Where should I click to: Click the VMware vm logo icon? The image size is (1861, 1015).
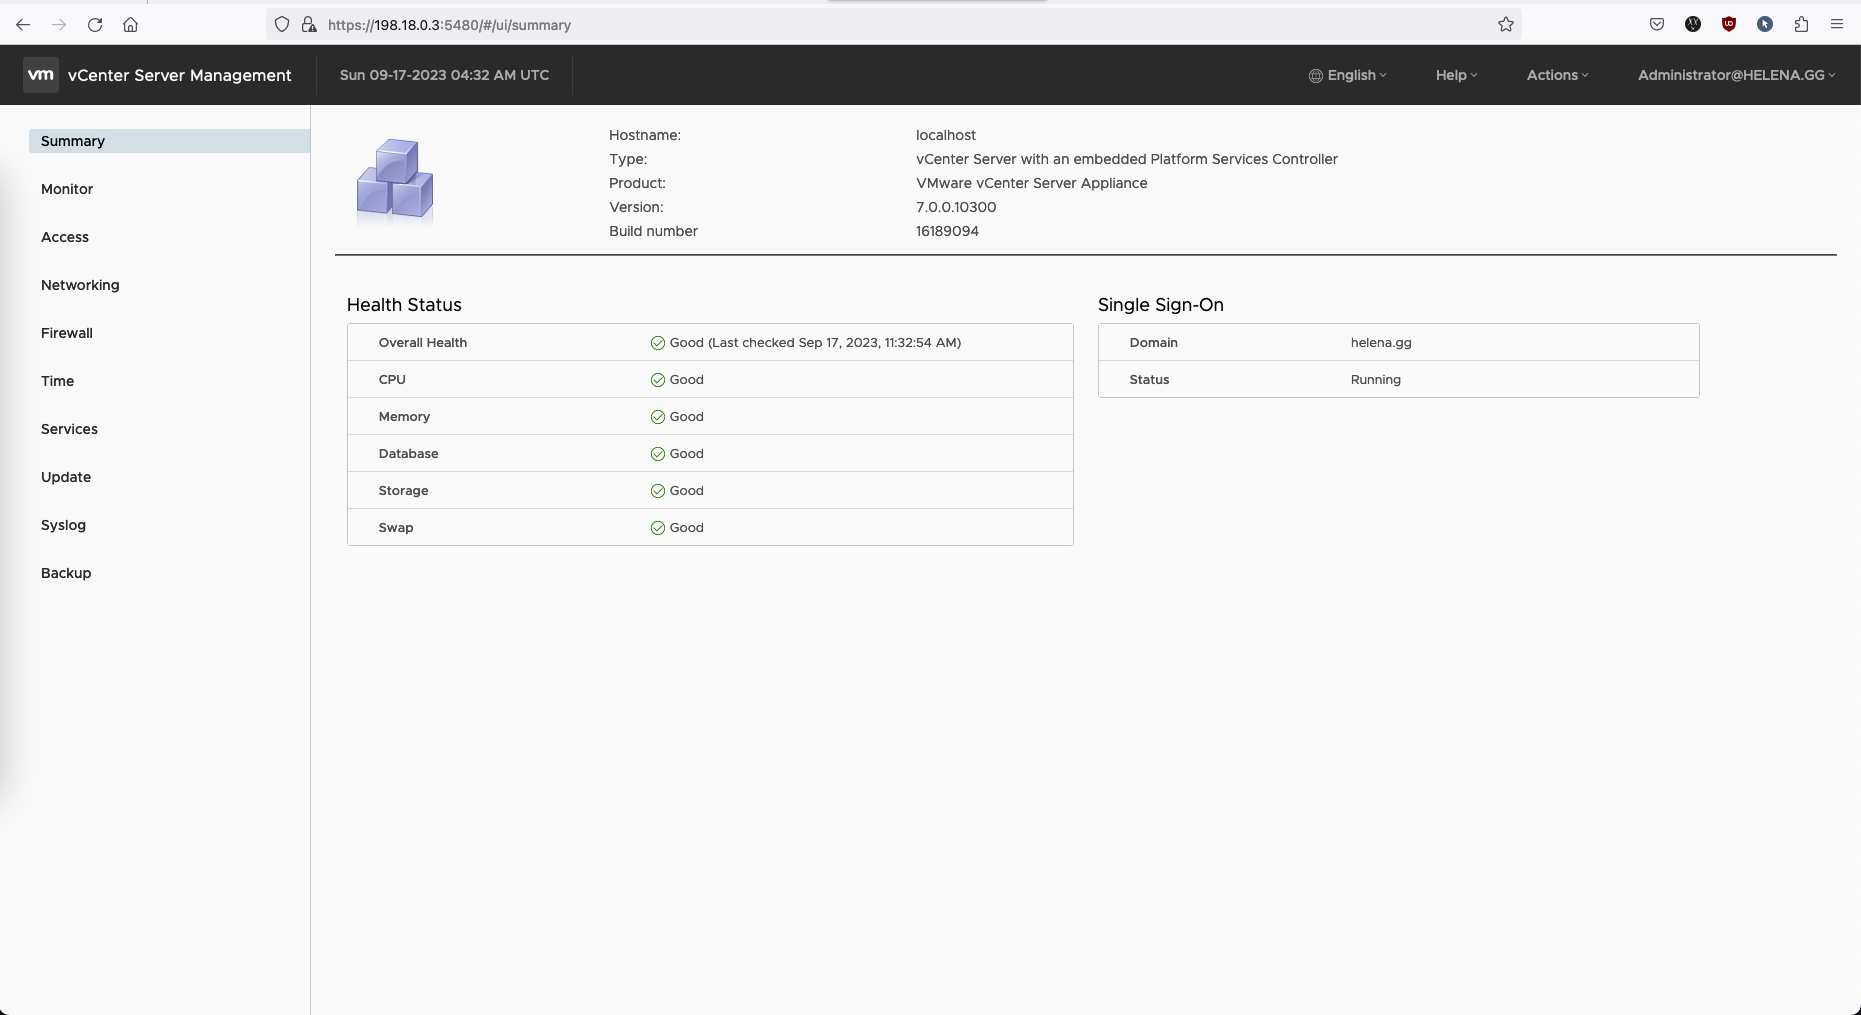(41, 75)
